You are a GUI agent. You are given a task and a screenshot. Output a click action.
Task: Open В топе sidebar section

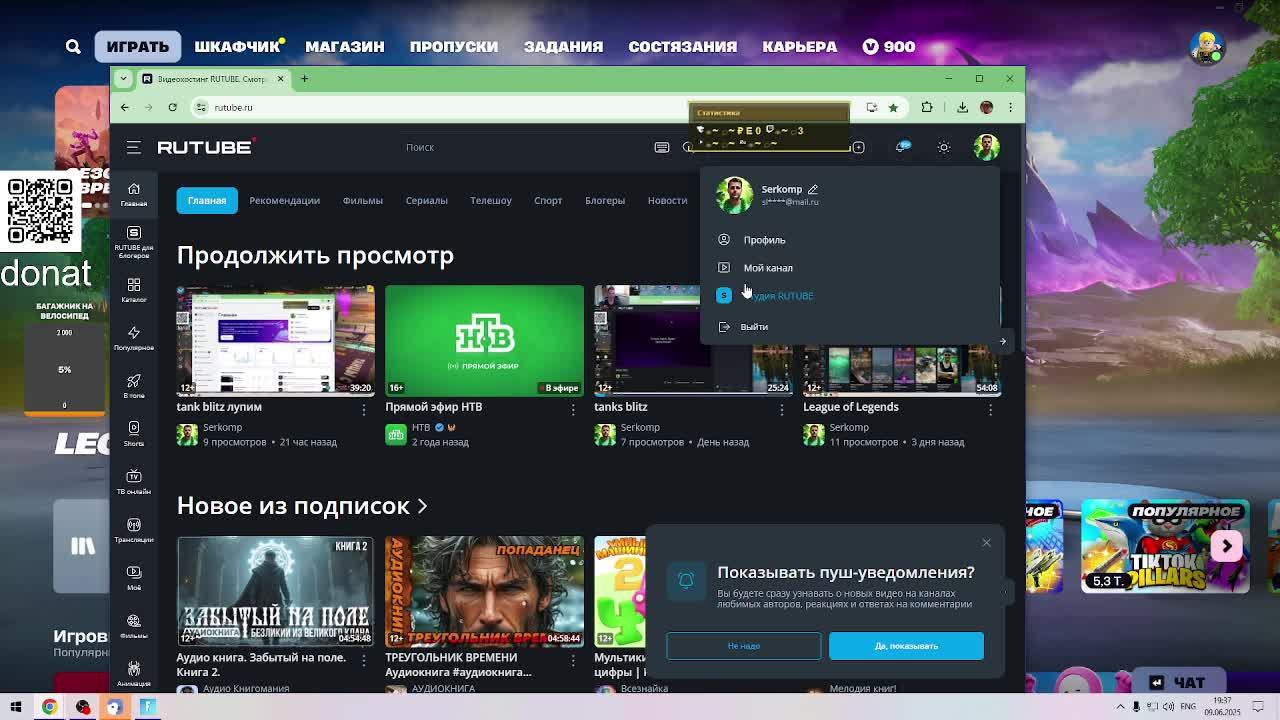coord(133,386)
